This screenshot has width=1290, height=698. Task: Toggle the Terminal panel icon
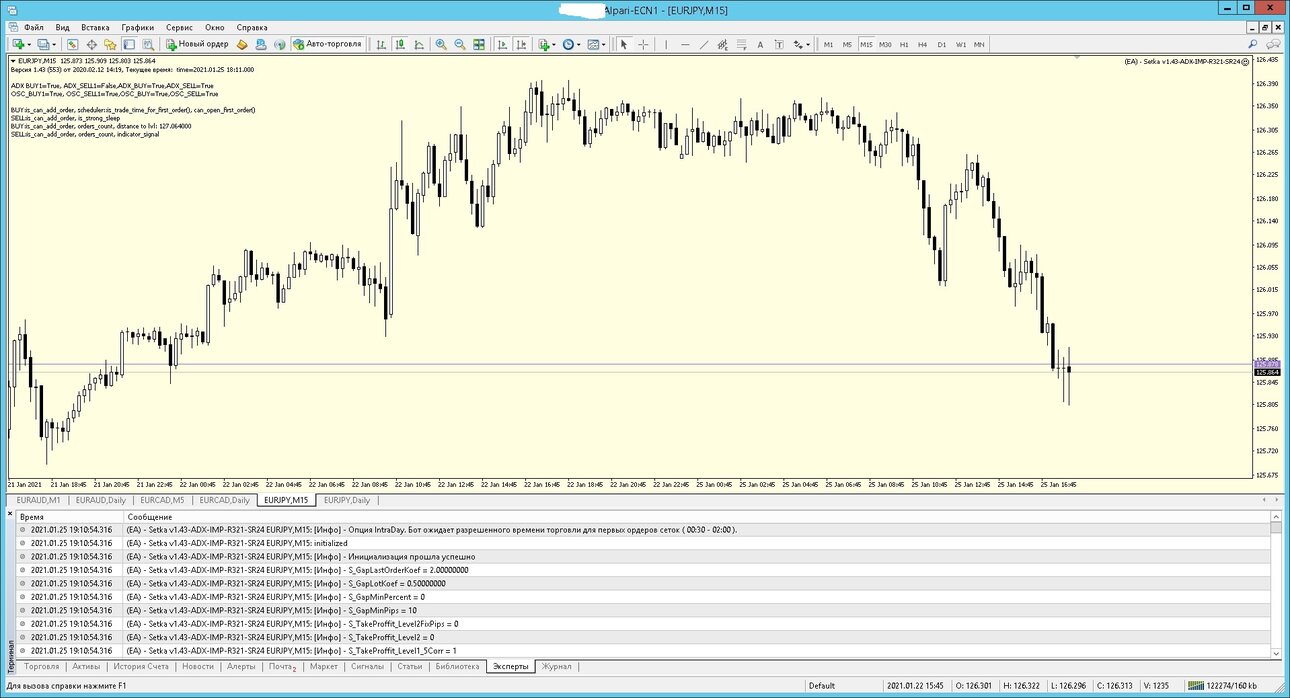coord(129,44)
